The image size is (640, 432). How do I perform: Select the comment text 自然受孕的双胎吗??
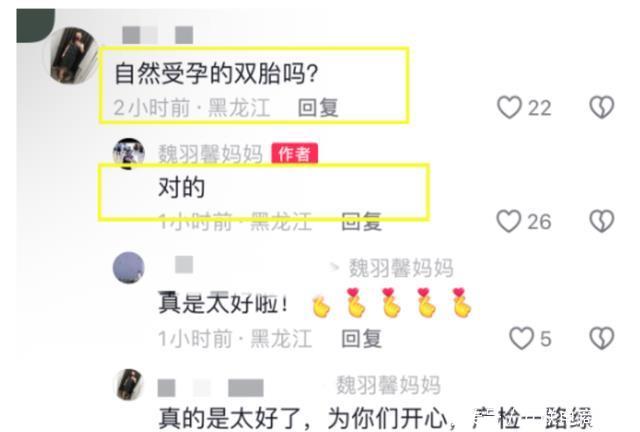pyautogui.click(x=216, y=73)
